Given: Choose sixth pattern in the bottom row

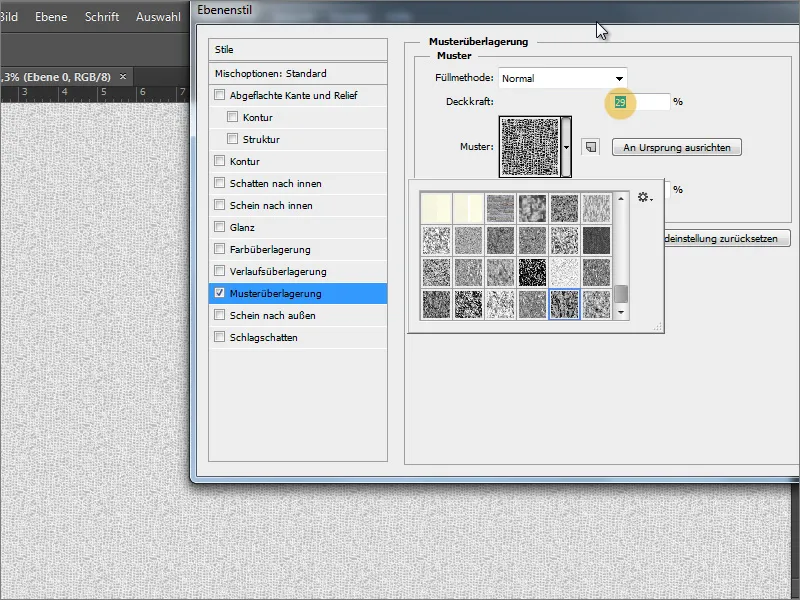Looking at the screenshot, I should tap(596, 305).
